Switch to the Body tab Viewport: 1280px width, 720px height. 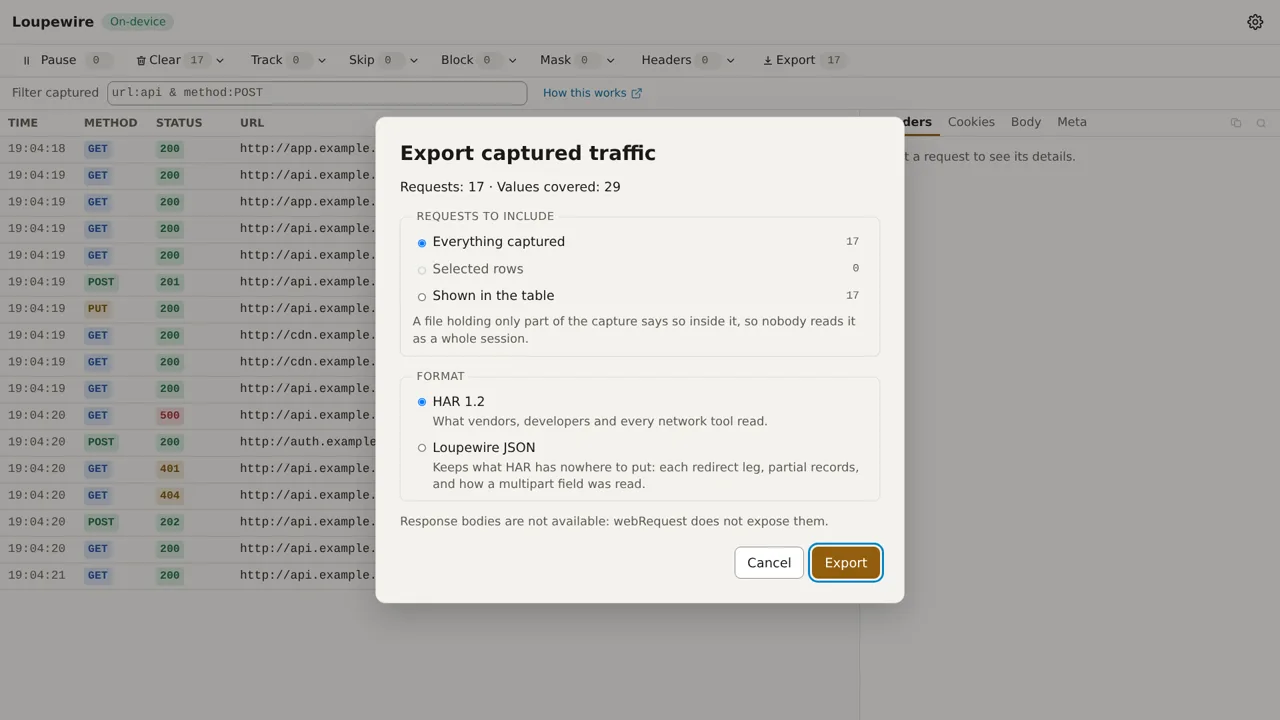(1026, 122)
